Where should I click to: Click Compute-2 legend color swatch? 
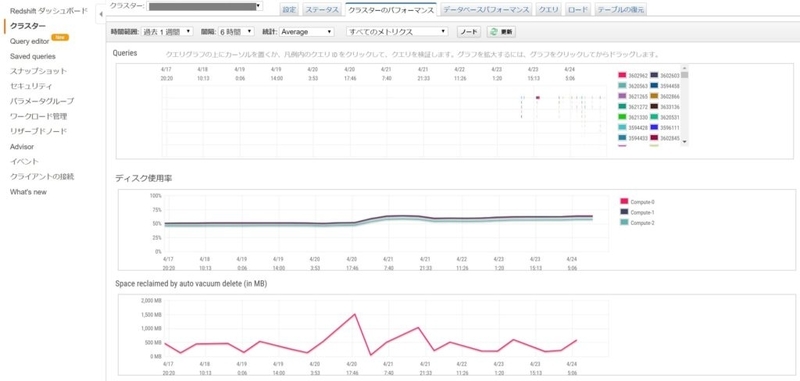pos(624,222)
